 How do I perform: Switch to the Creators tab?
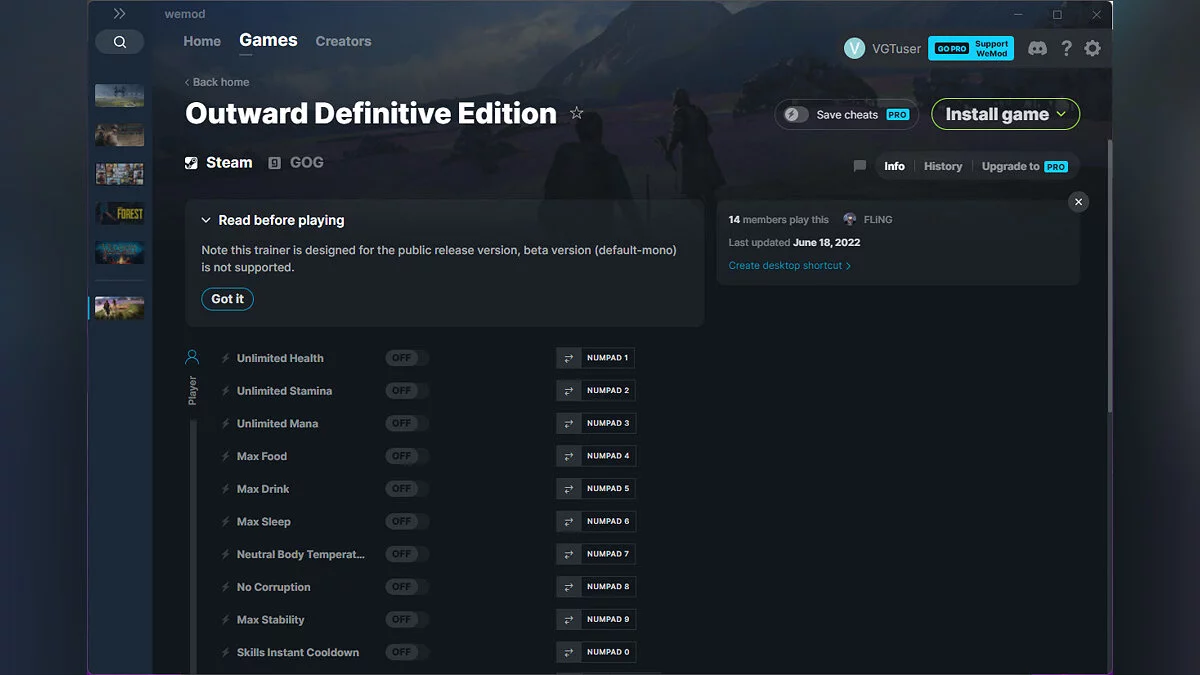(343, 41)
